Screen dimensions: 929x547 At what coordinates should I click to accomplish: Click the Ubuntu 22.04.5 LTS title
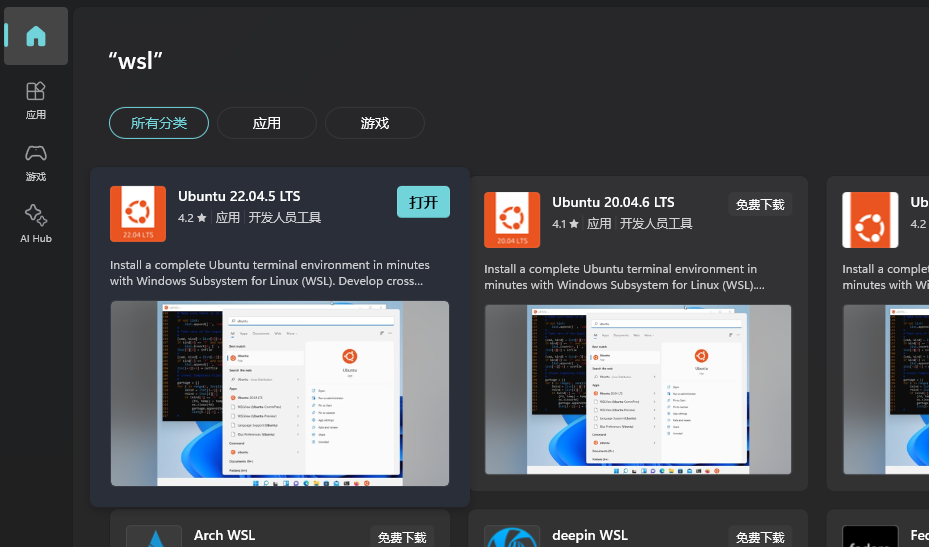point(239,196)
